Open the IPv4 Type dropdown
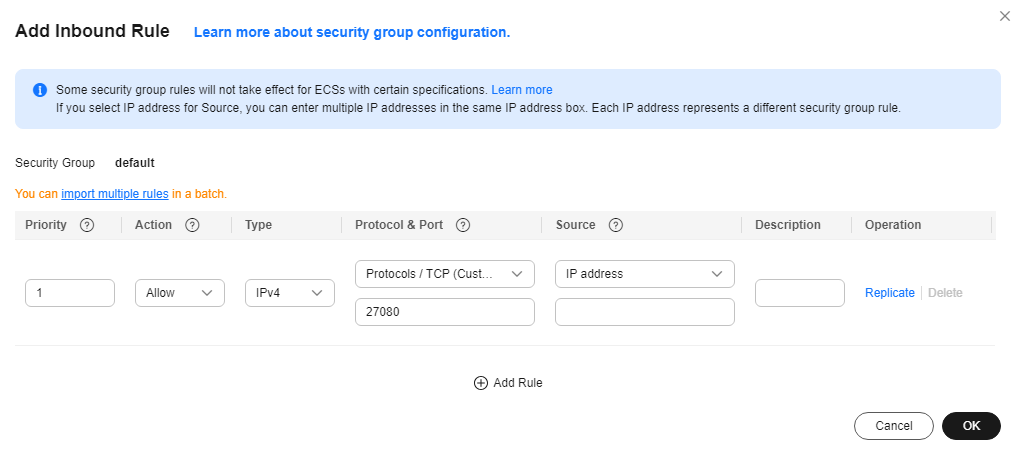This screenshot has width=1016, height=454. [290, 293]
